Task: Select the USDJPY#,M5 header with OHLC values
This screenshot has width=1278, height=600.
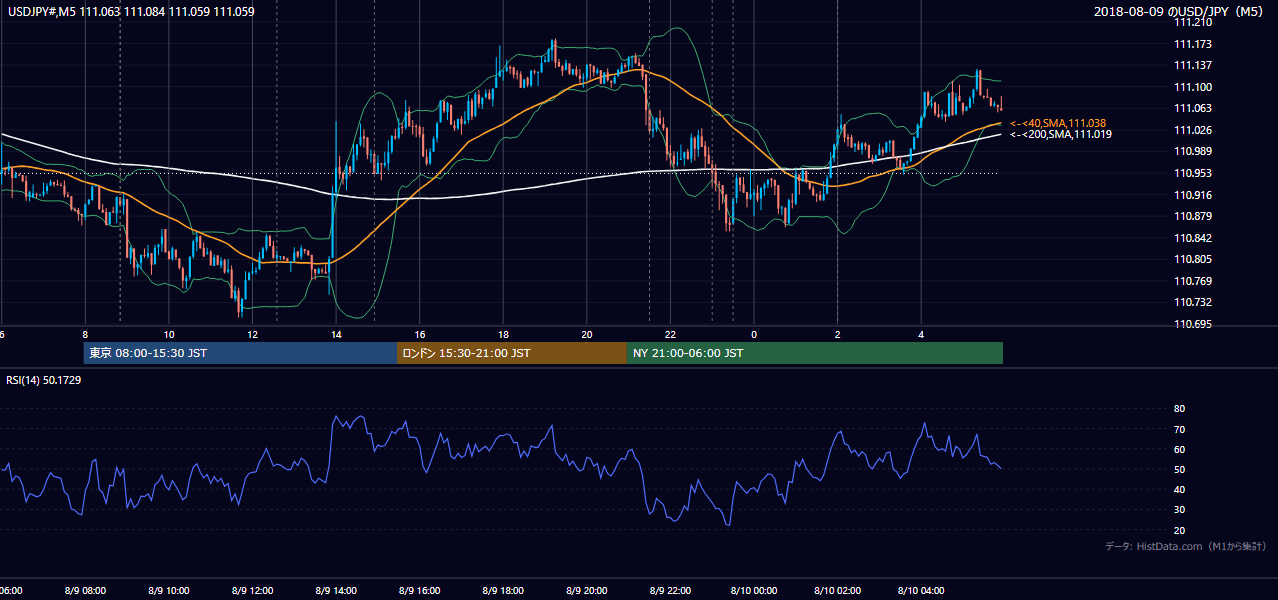Action: click(x=130, y=12)
